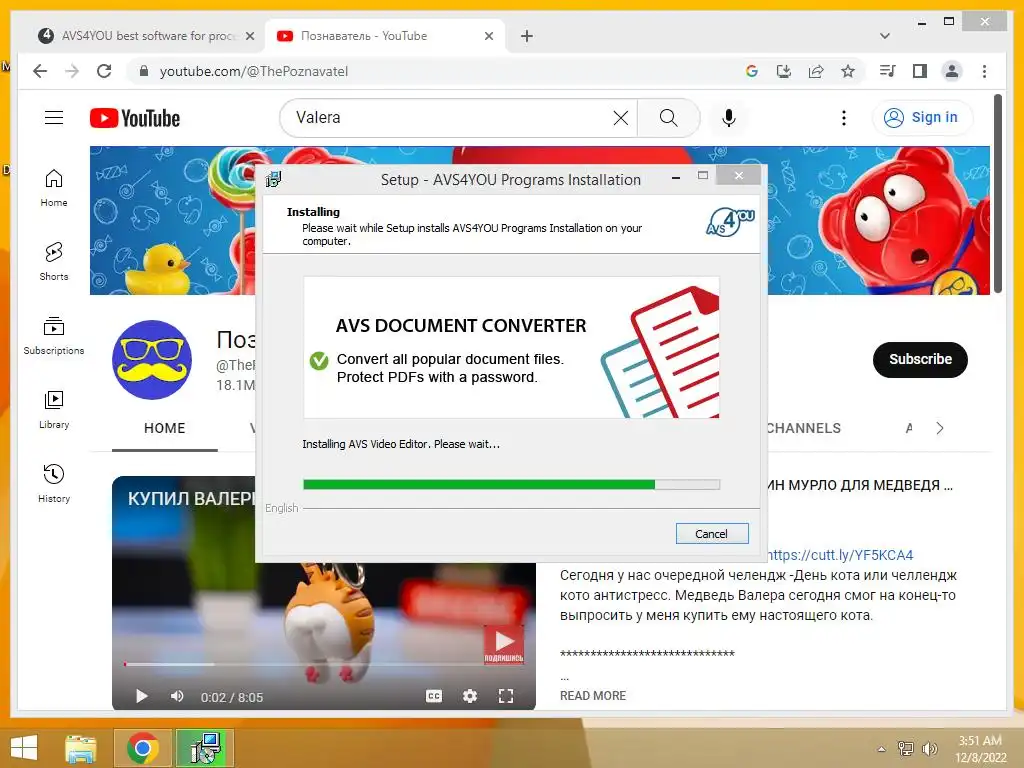The width and height of the screenshot is (1024, 768).
Task: Bookmark this page with star
Action: [x=848, y=71]
